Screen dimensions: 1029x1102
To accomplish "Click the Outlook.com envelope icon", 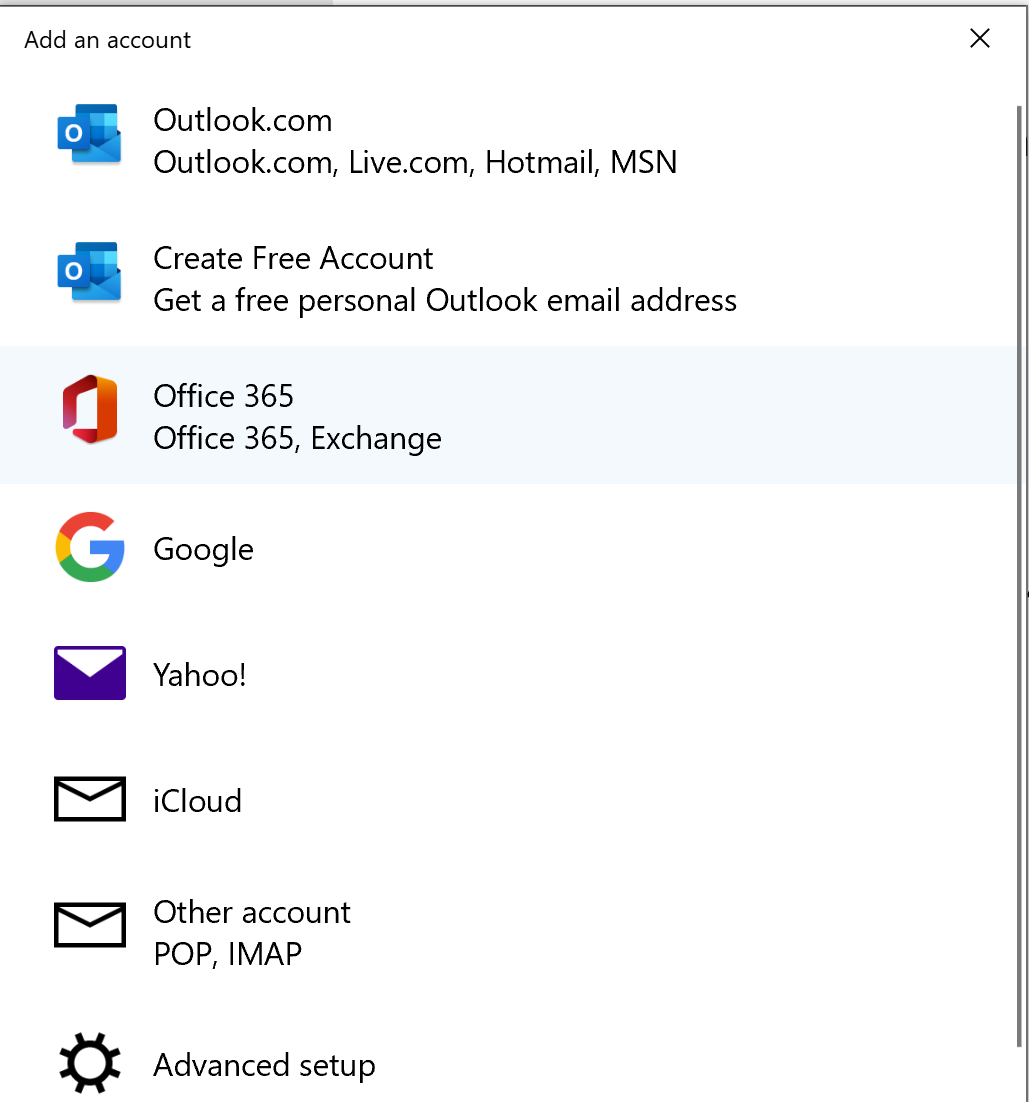I will pyautogui.click(x=89, y=134).
